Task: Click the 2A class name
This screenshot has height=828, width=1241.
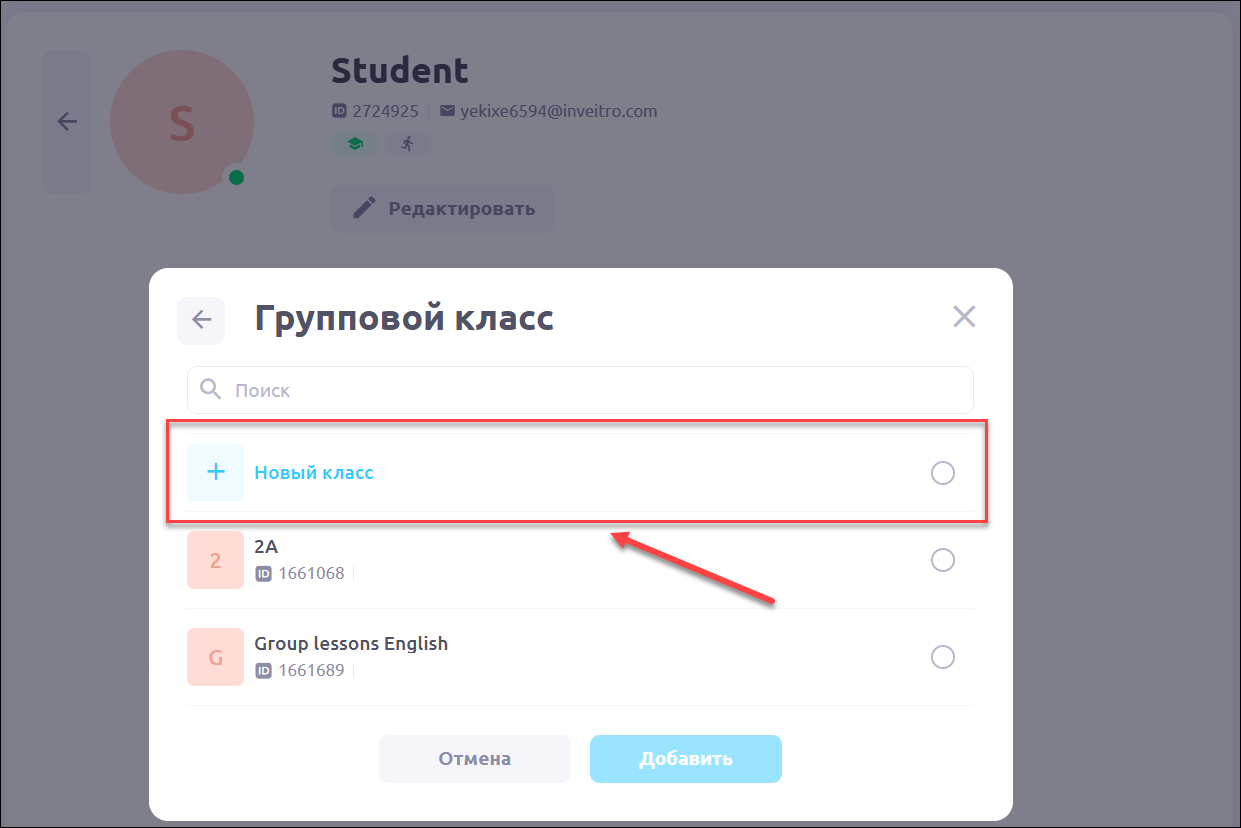Action: tap(266, 547)
